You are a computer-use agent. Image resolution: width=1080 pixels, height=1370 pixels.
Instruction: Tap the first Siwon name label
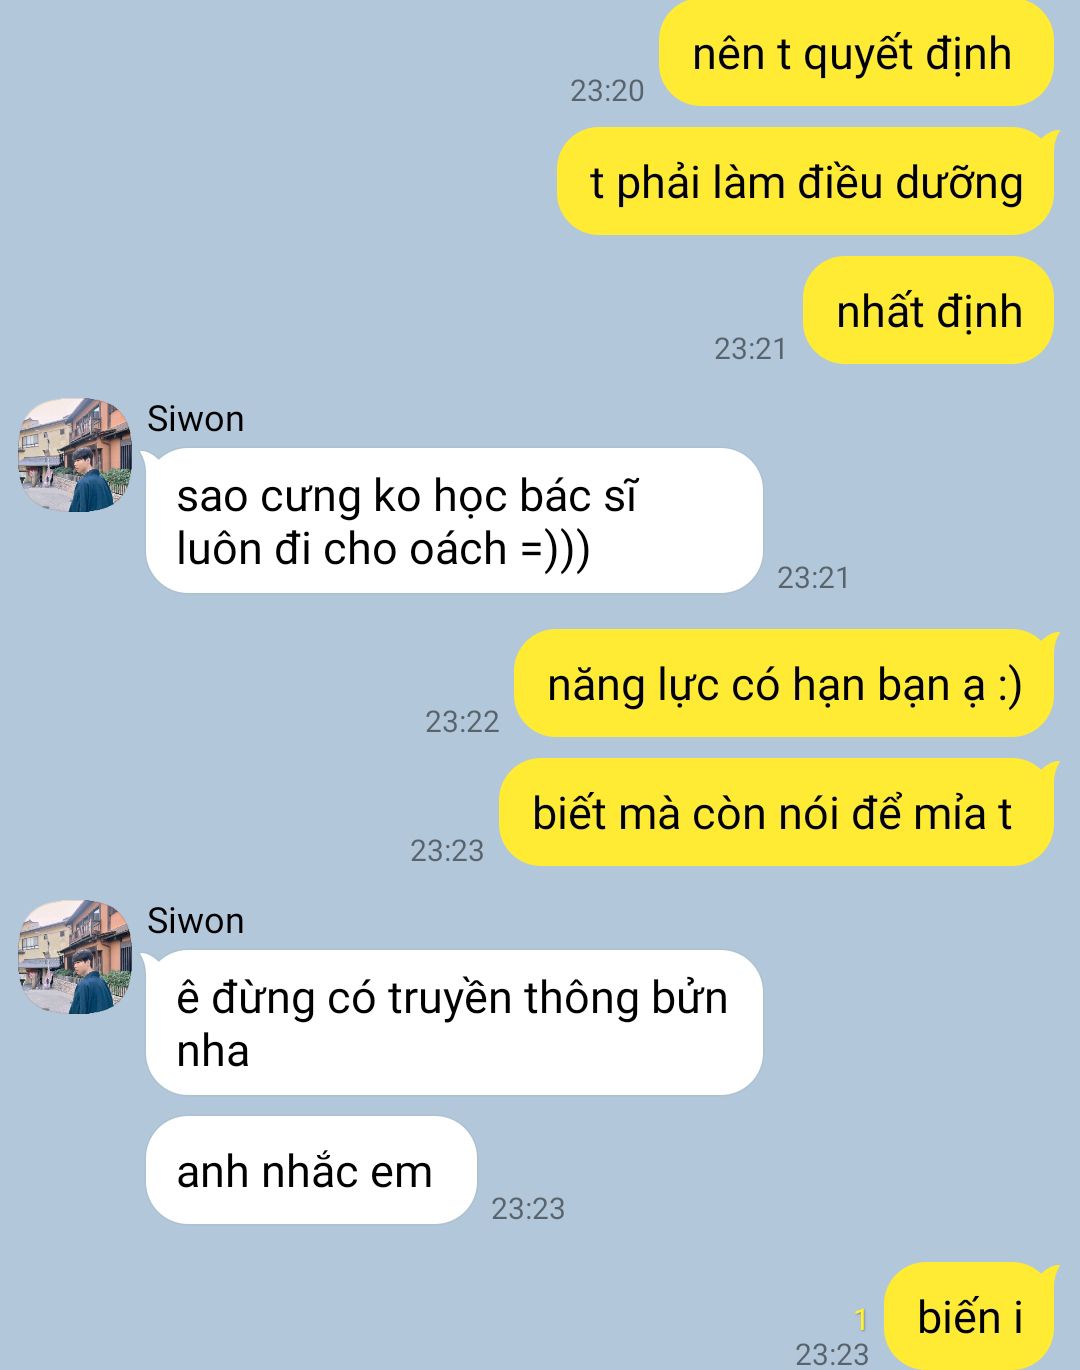pos(195,419)
